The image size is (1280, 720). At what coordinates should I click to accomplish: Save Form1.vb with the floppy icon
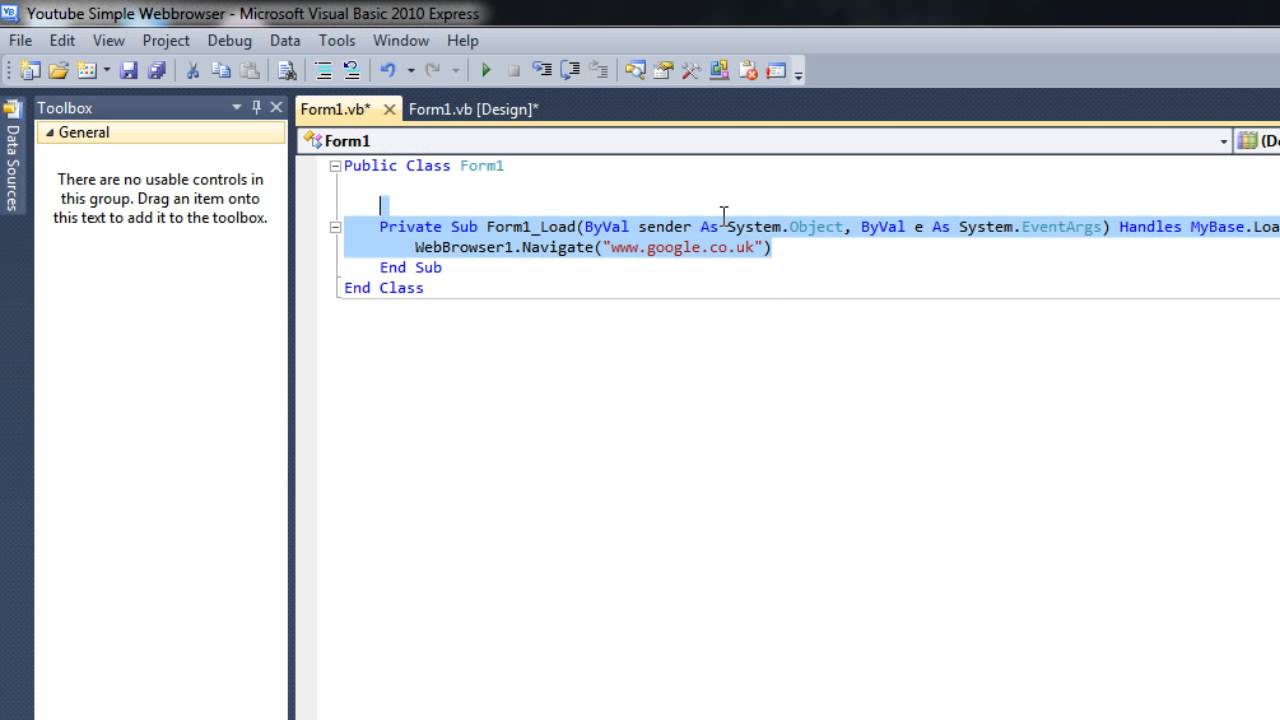128,70
